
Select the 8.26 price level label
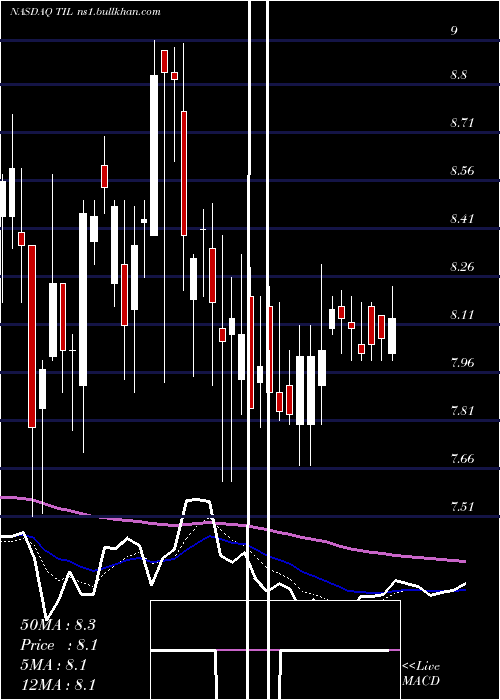pos(462,266)
